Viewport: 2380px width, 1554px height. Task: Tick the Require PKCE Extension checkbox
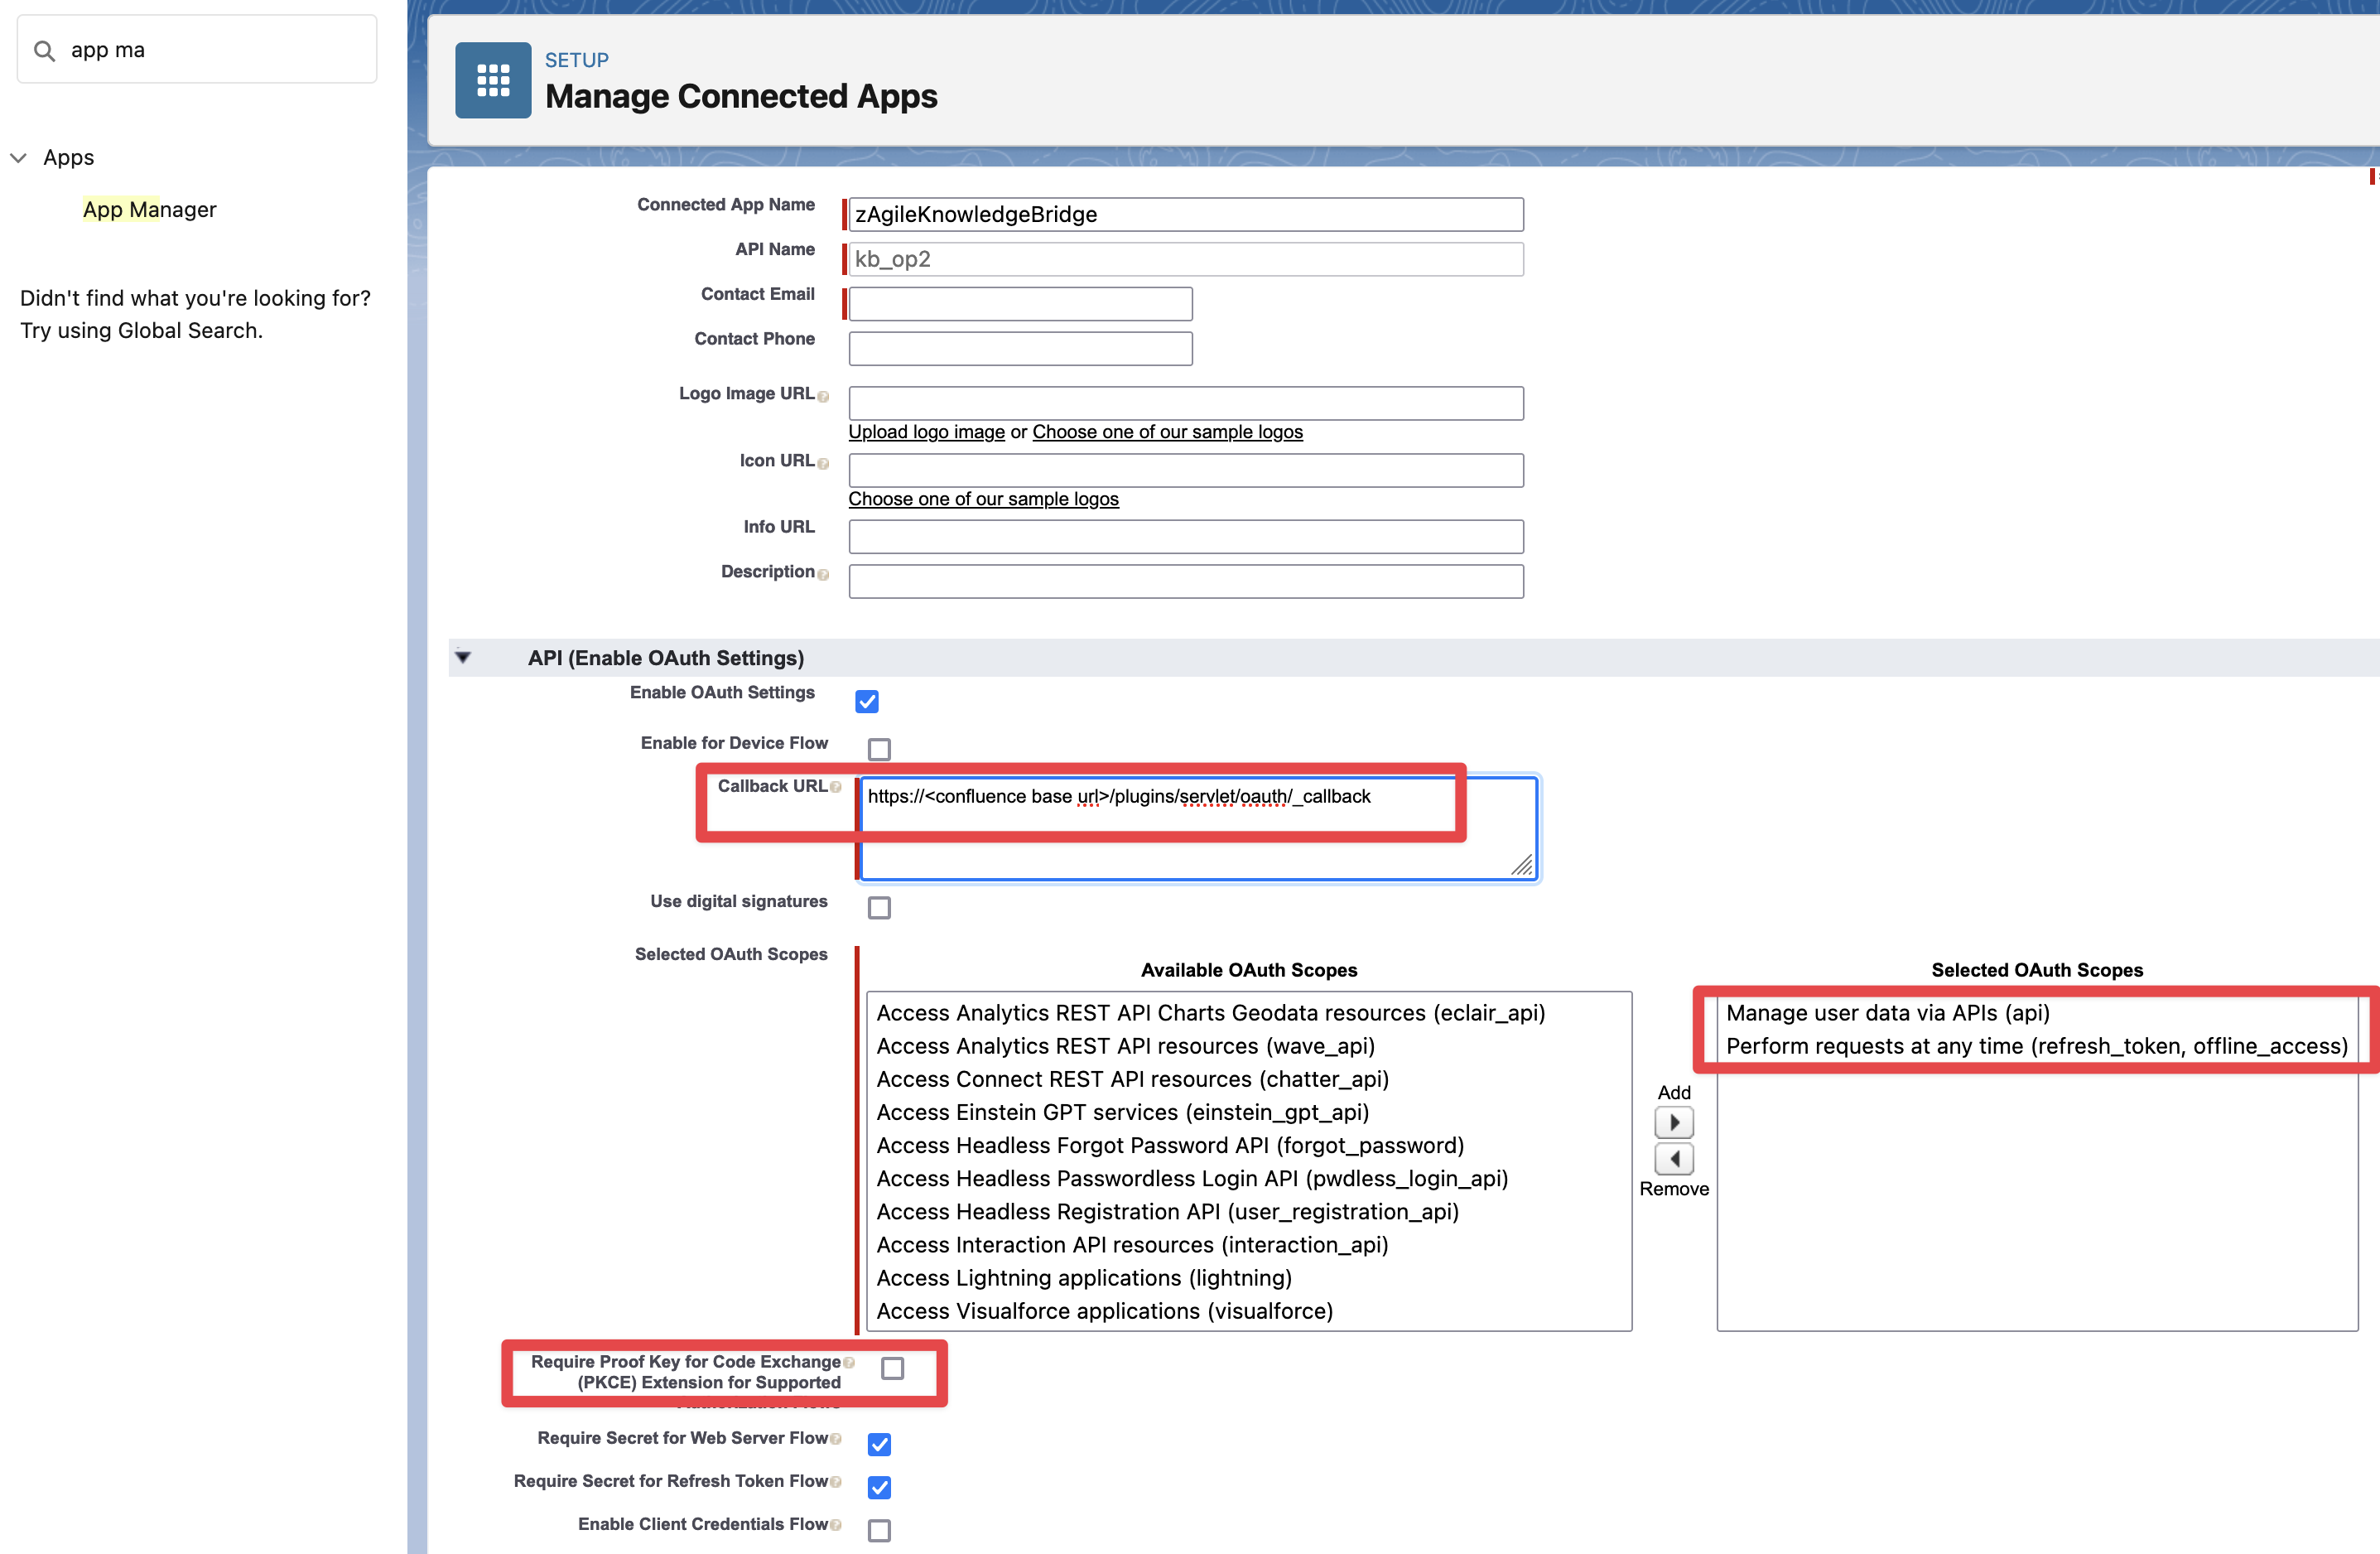[x=892, y=1368]
